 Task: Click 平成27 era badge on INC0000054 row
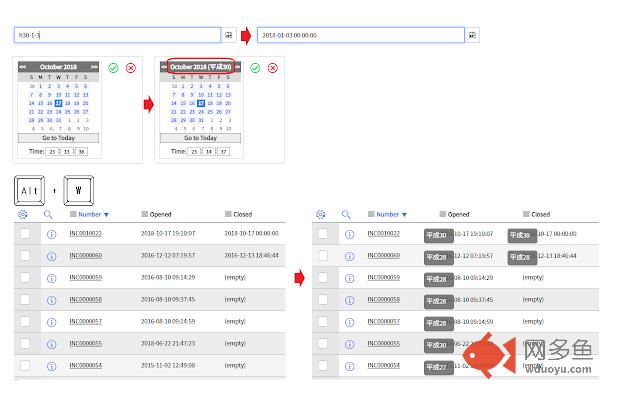[x=439, y=367]
